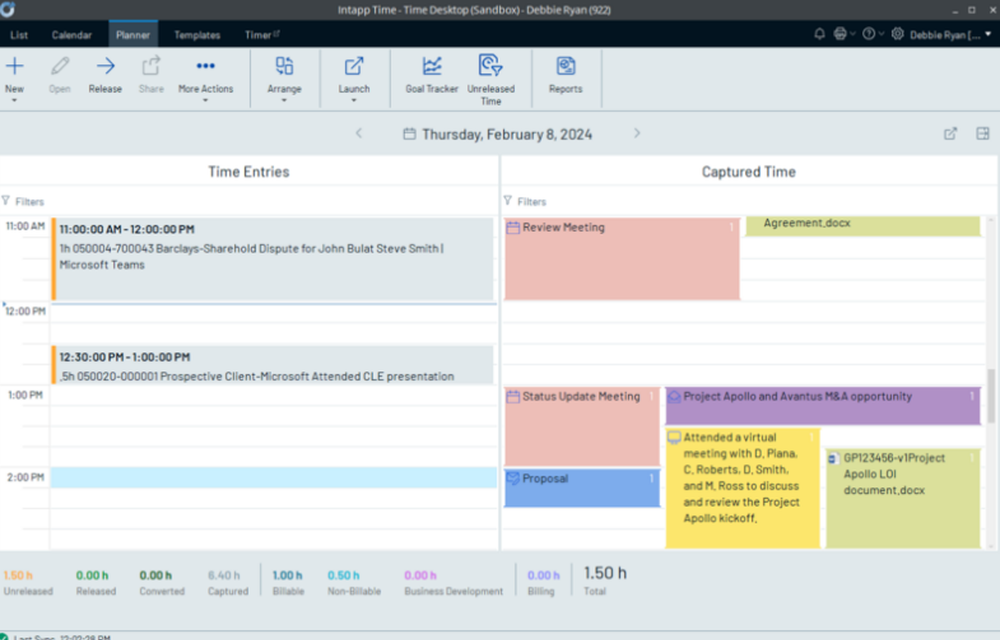The height and width of the screenshot is (640, 1000).
Task: Click the notifications bell icon
Action: [820, 34]
